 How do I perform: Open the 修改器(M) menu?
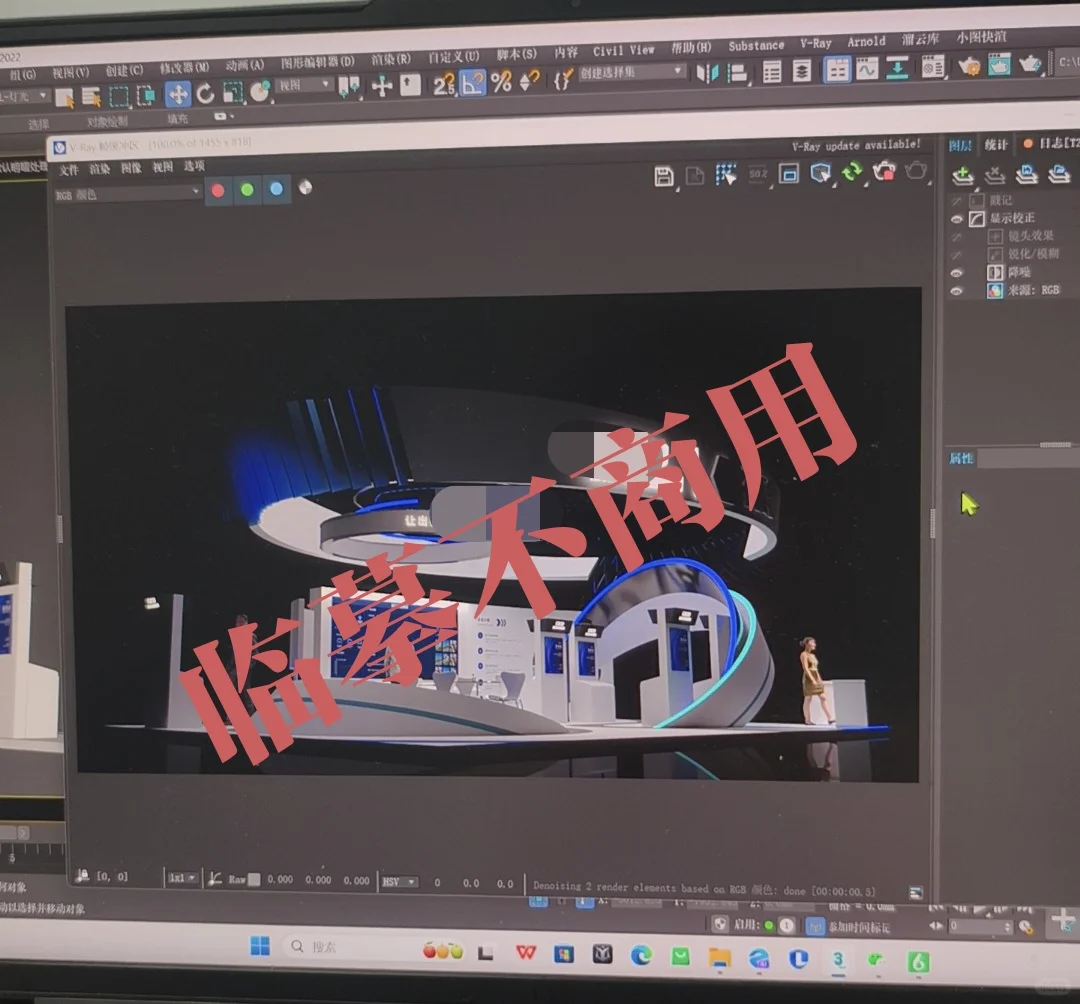pyautogui.click(x=184, y=67)
